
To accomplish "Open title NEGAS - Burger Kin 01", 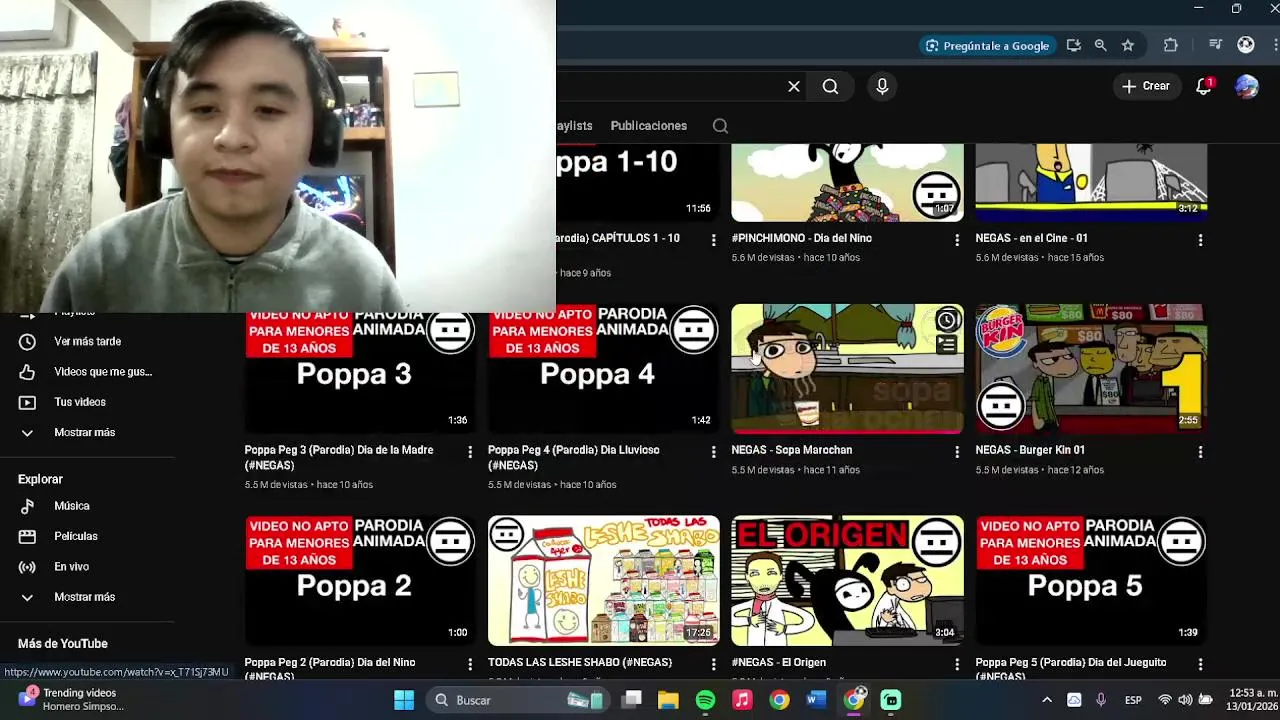I will coord(1030,450).
